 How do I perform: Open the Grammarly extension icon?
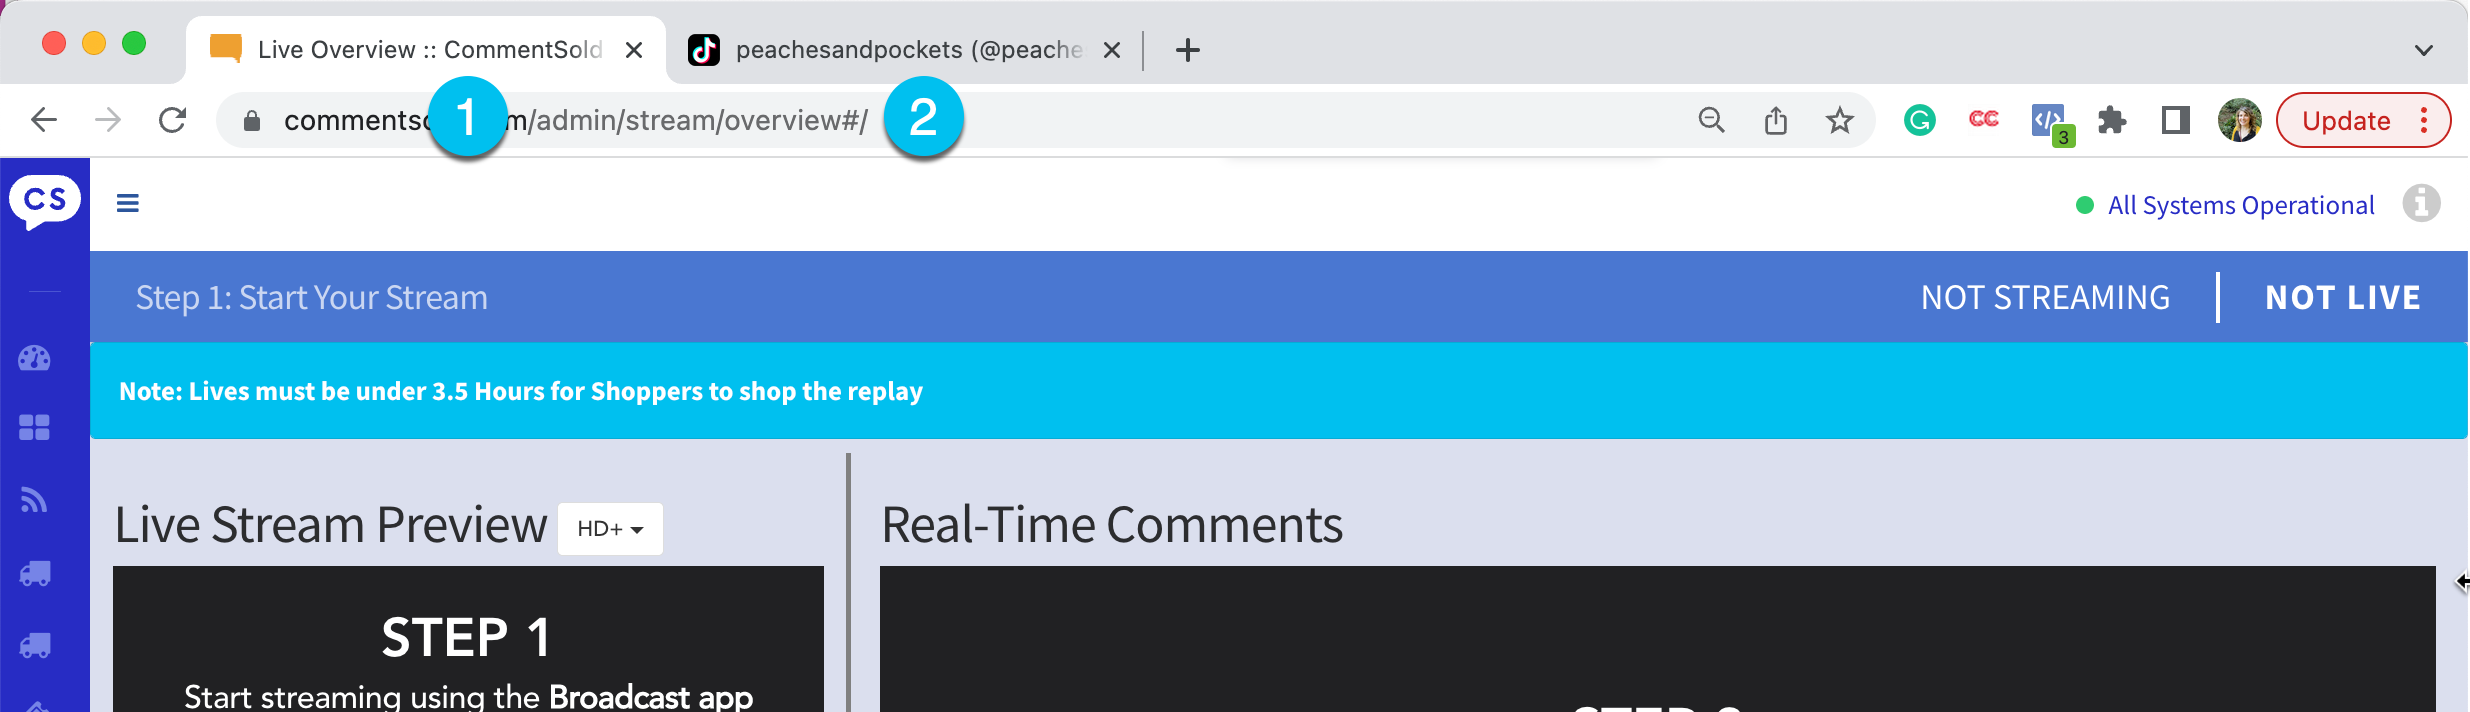point(1919,121)
